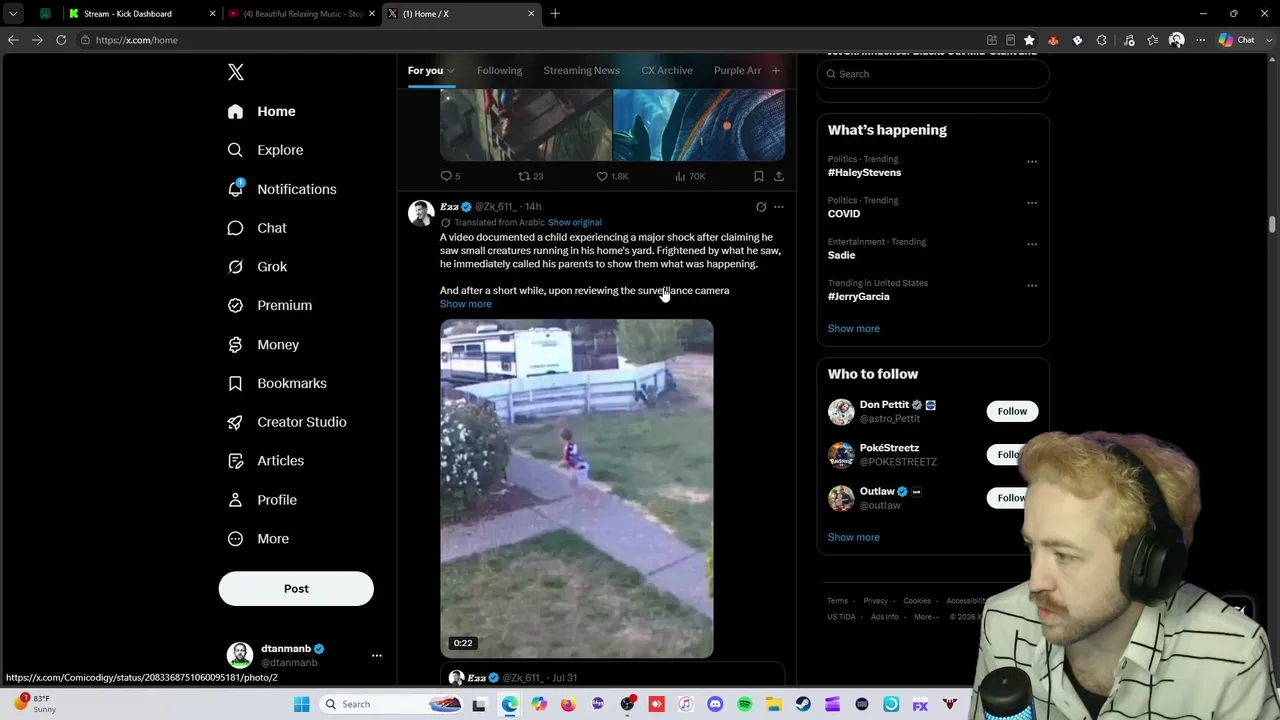Click the Grok icon on Ezz's post
This screenshot has height=720, width=1280.
[761, 207]
